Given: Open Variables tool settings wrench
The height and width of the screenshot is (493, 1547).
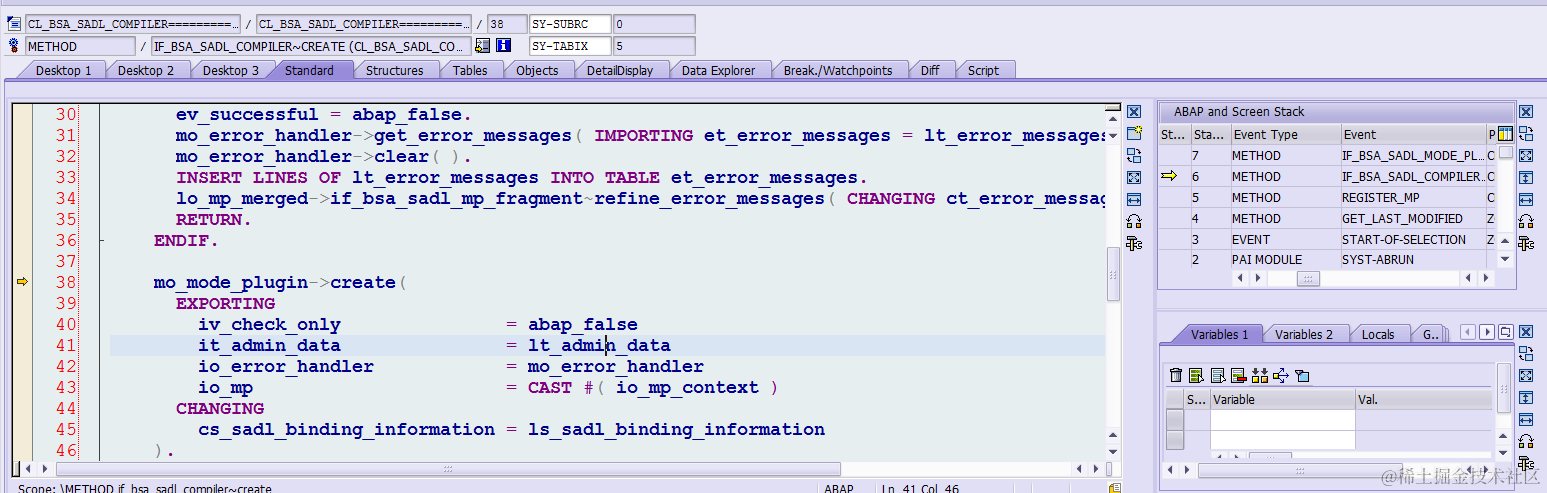Looking at the screenshot, I should [1526, 464].
